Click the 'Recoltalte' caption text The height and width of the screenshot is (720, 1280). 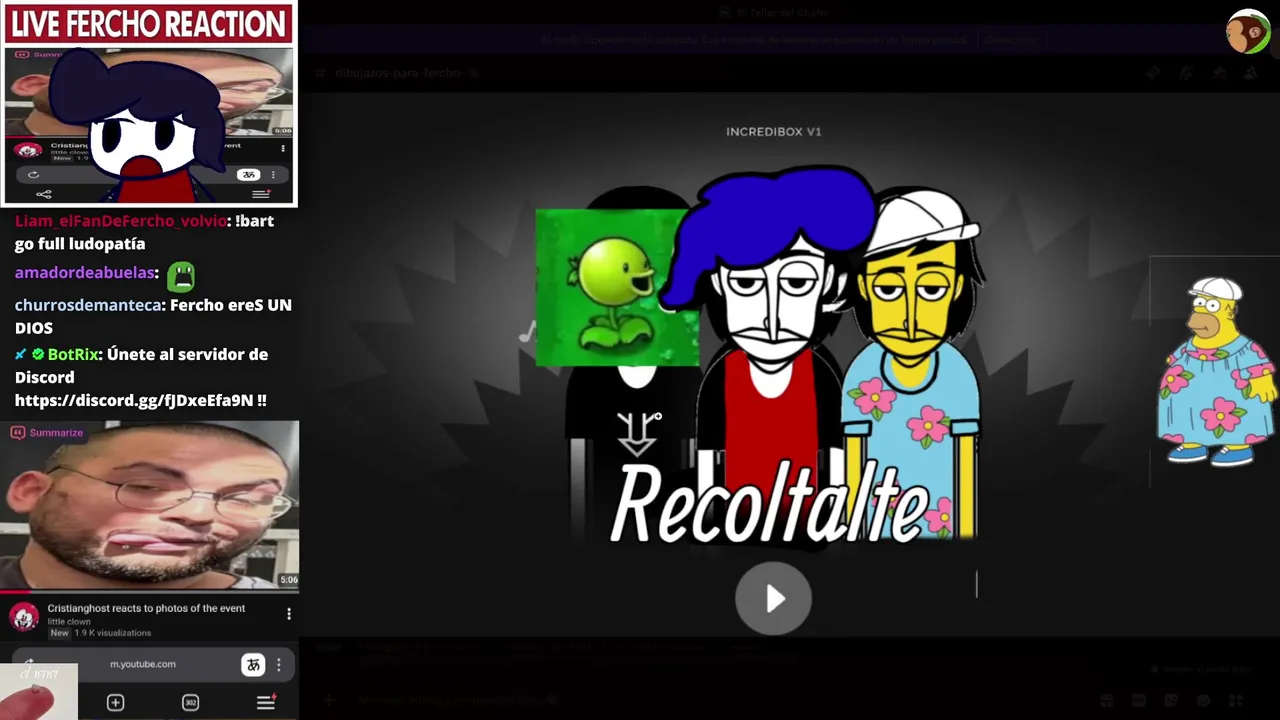769,502
